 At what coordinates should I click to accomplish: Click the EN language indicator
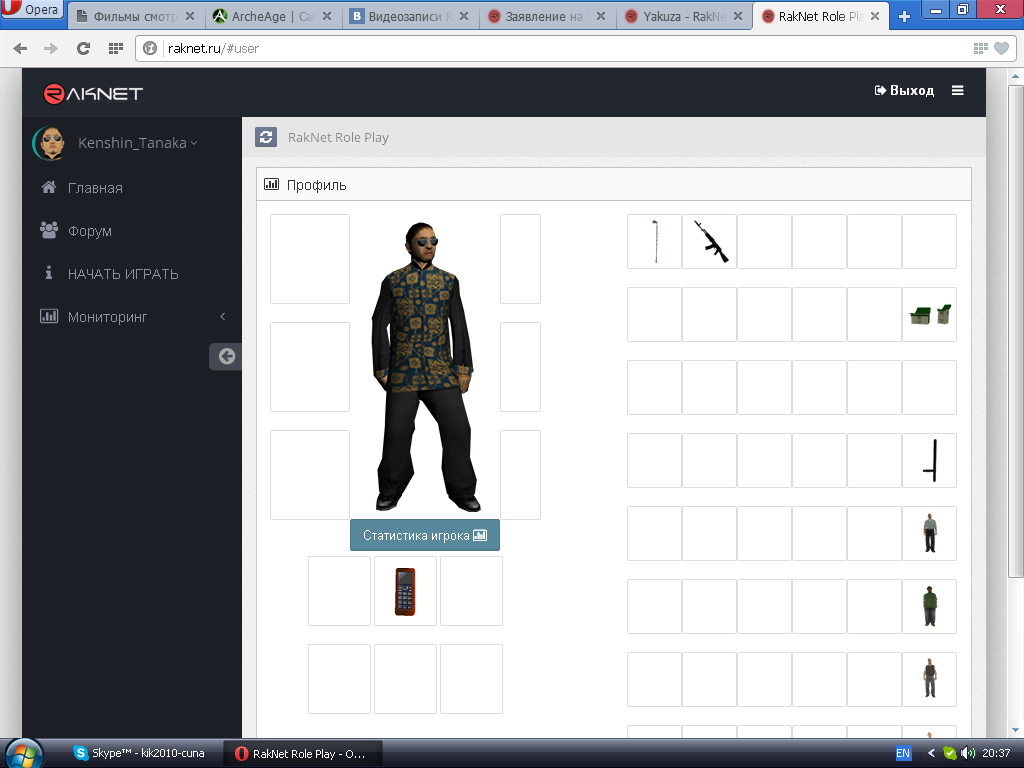click(x=903, y=754)
